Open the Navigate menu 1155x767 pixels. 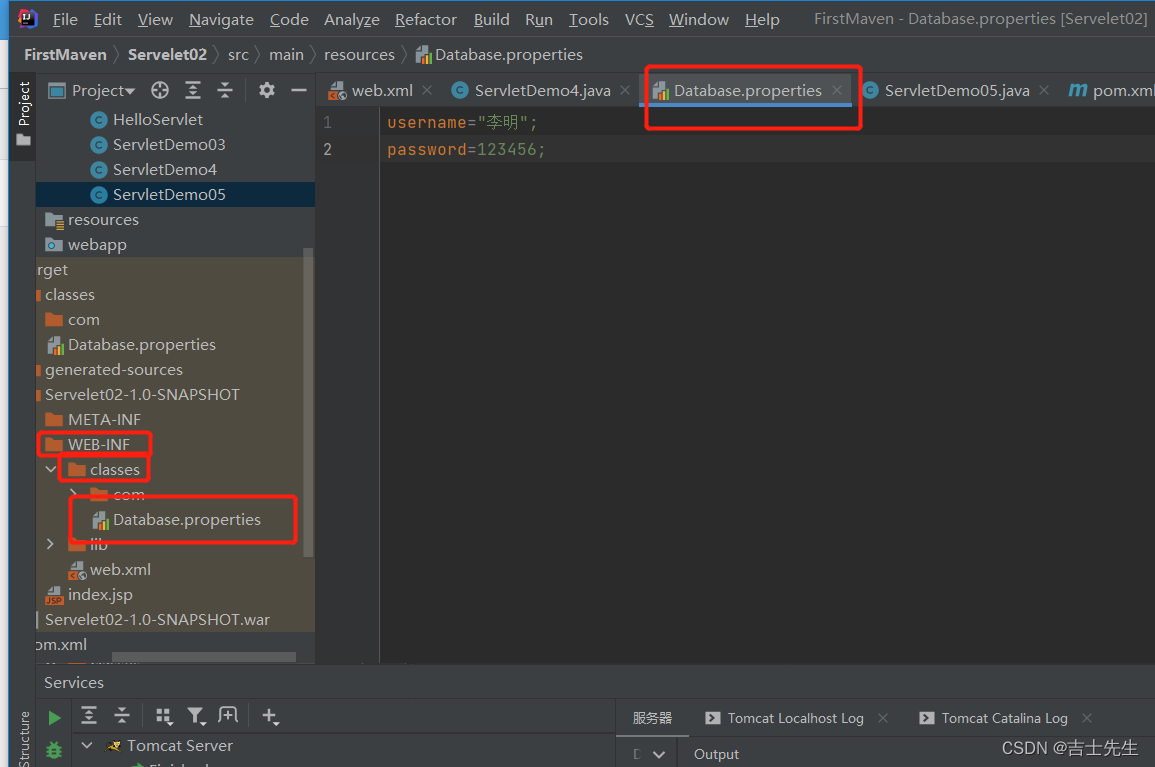[x=221, y=19]
